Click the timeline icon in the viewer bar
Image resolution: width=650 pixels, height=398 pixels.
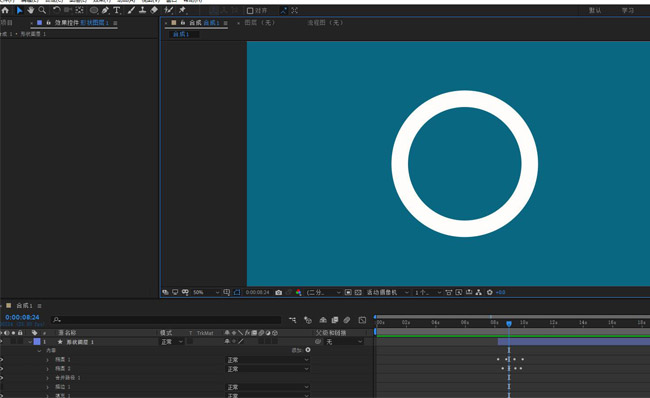click(469, 292)
